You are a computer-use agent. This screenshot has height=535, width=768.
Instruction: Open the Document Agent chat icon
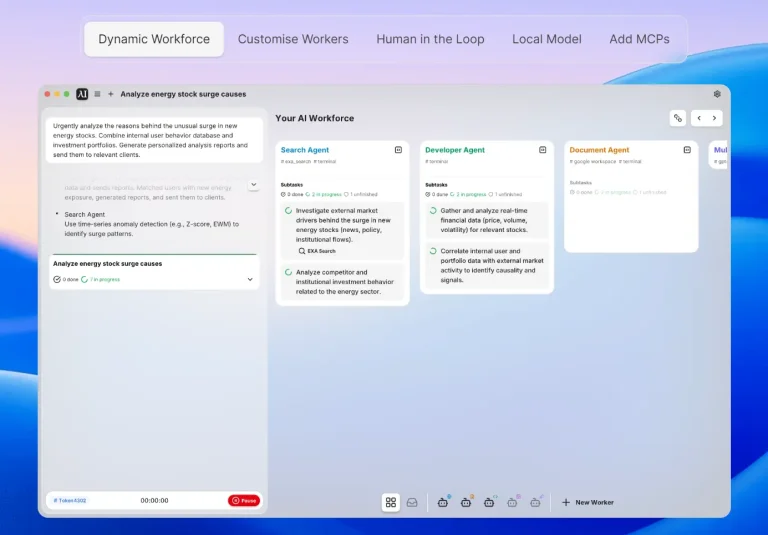tap(687, 150)
